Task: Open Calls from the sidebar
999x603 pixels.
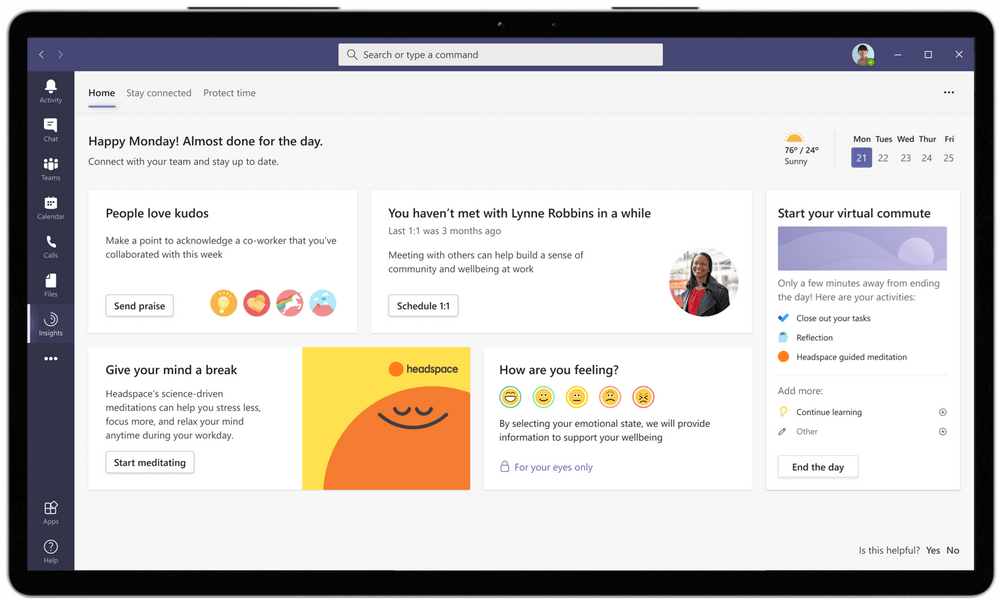Action: tap(50, 246)
